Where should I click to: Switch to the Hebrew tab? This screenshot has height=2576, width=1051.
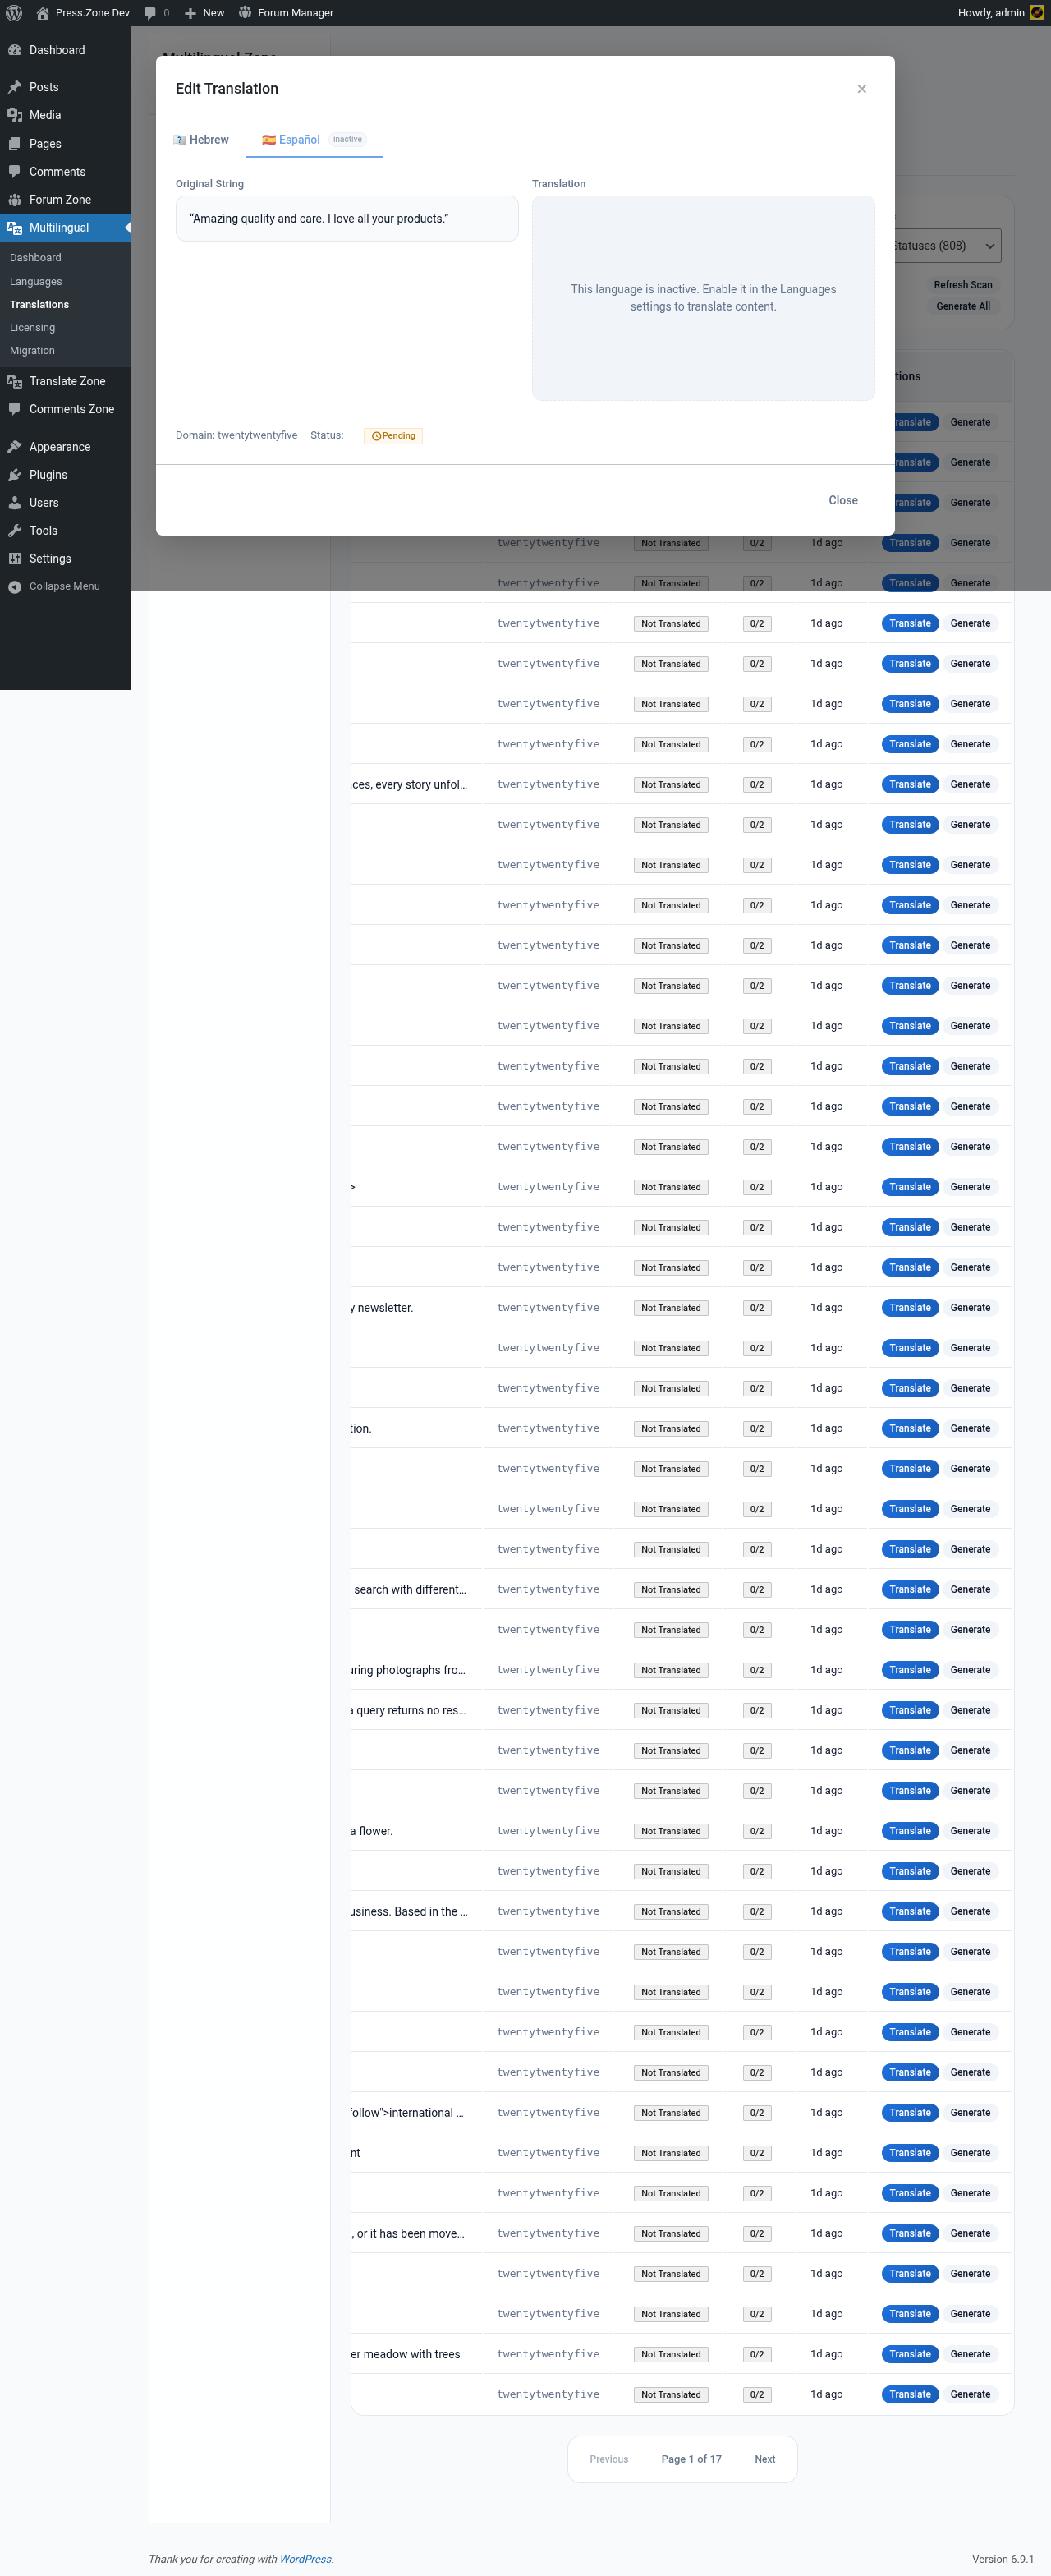coord(201,140)
